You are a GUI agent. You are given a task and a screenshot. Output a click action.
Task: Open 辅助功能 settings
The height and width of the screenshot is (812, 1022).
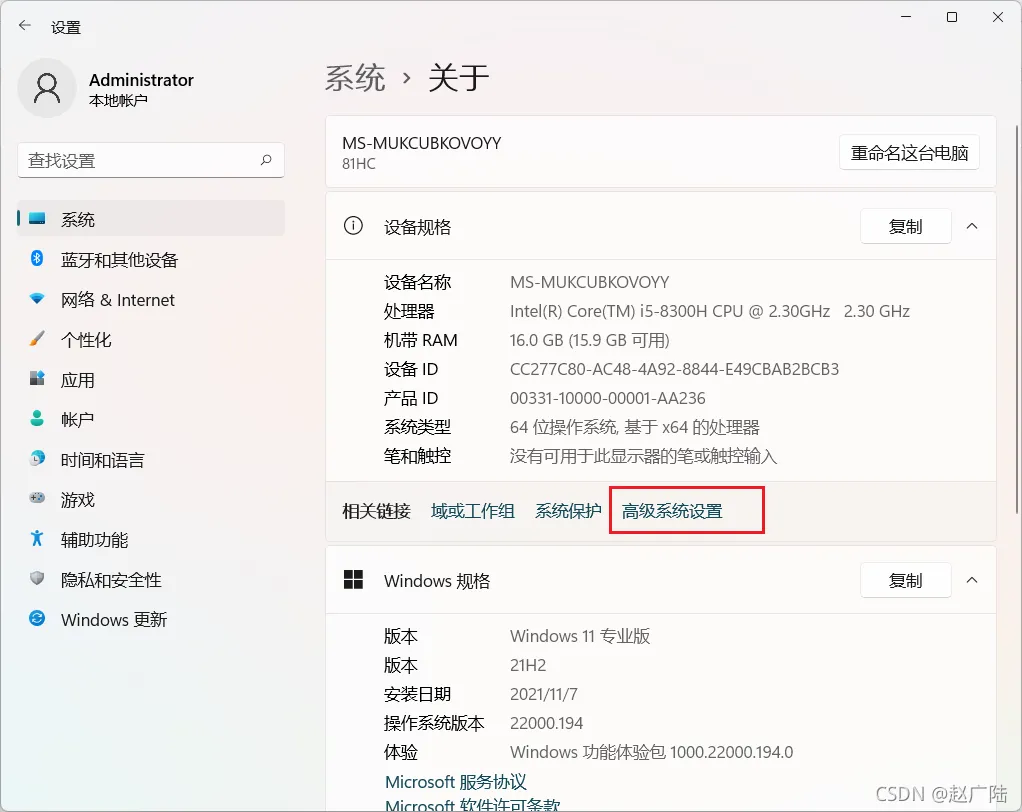point(151,539)
